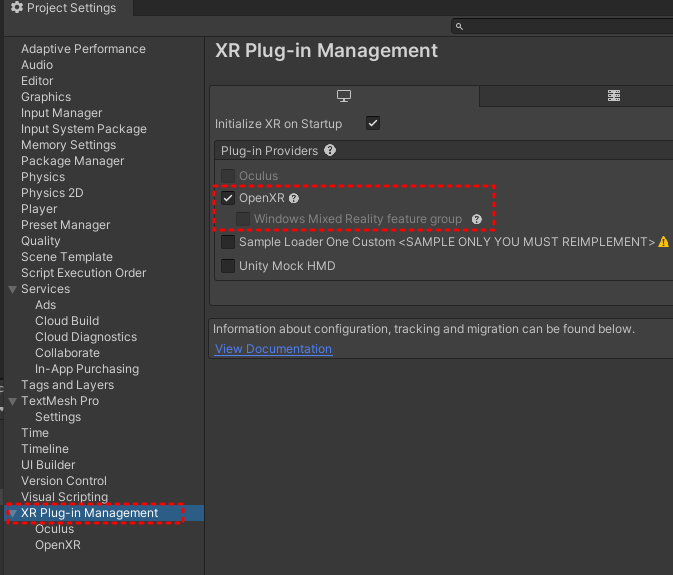The width and height of the screenshot is (673, 575).
Task: Check Windows Mixed Reality feature group box
Action: [x=243, y=219]
